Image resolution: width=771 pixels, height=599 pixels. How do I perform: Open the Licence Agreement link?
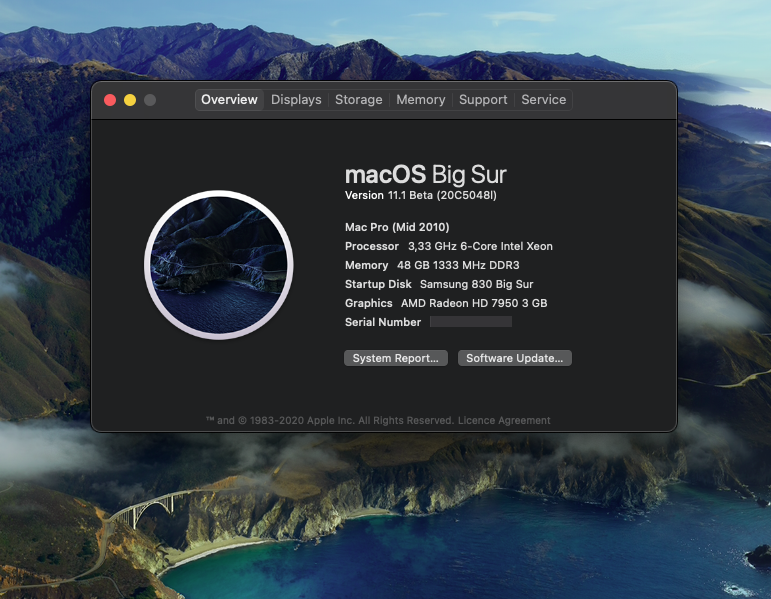(x=504, y=420)
